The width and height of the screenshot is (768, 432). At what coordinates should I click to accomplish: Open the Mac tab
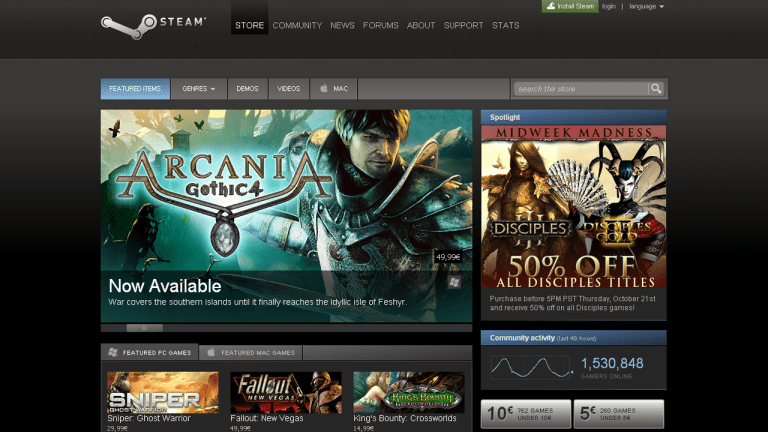(x=334, y=89)
